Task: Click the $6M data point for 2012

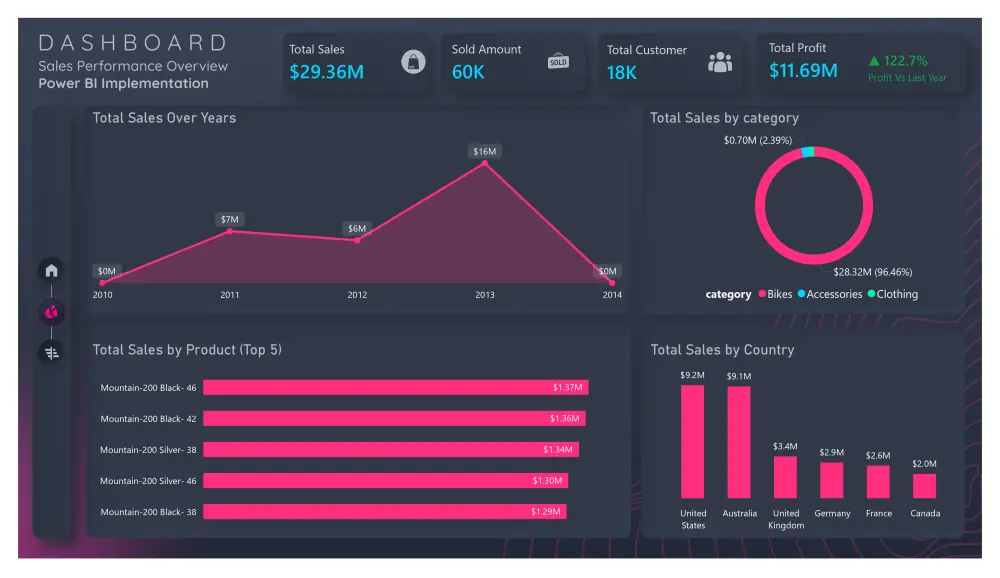Action: click(357, 241)
